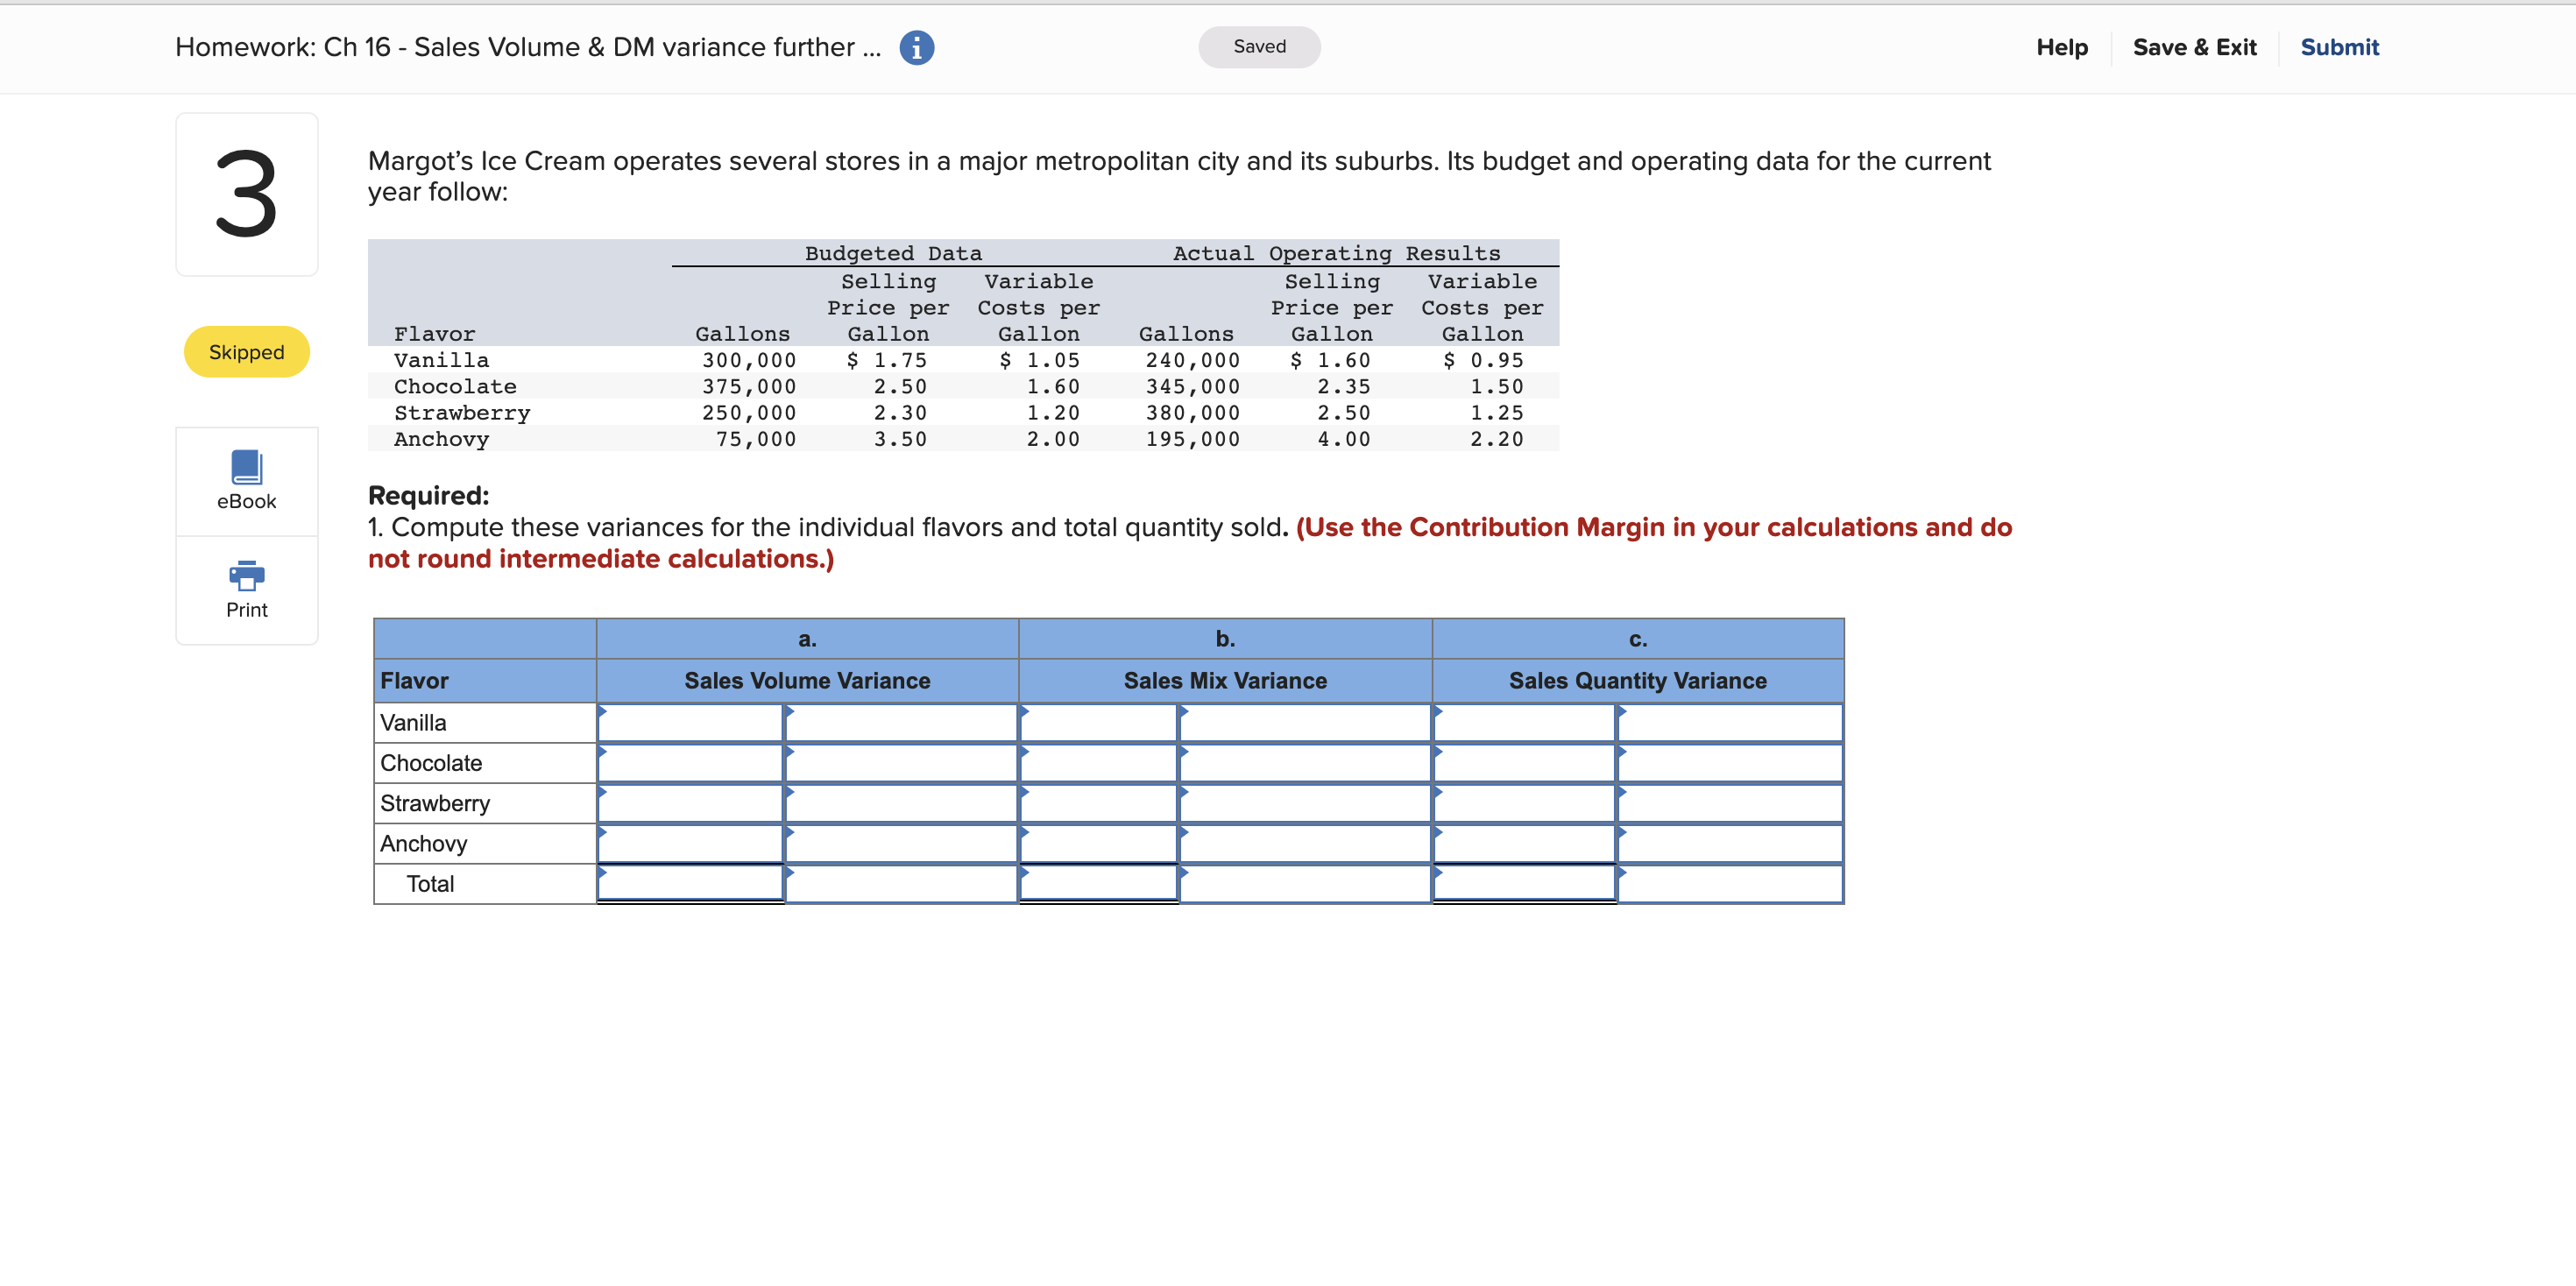Click Anchovy Sales Mix Variance input field

click(x=1305, y=843)
